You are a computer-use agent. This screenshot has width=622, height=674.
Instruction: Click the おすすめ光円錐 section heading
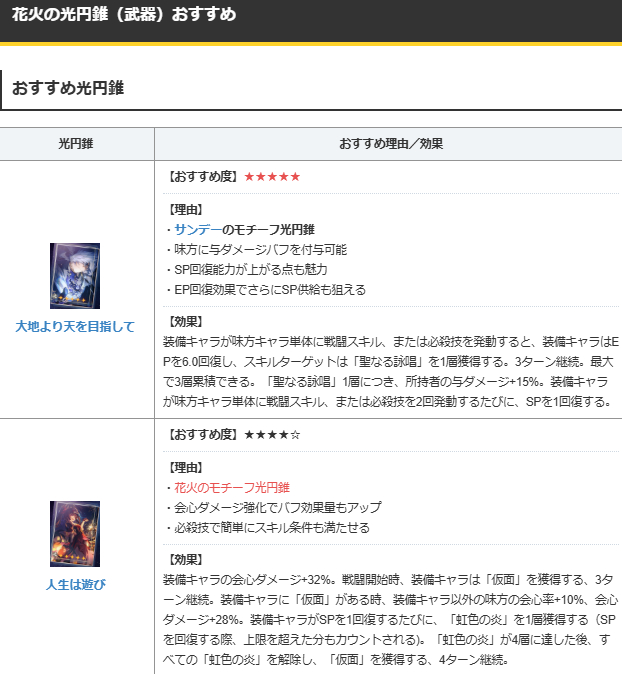[x=67, y=88]
